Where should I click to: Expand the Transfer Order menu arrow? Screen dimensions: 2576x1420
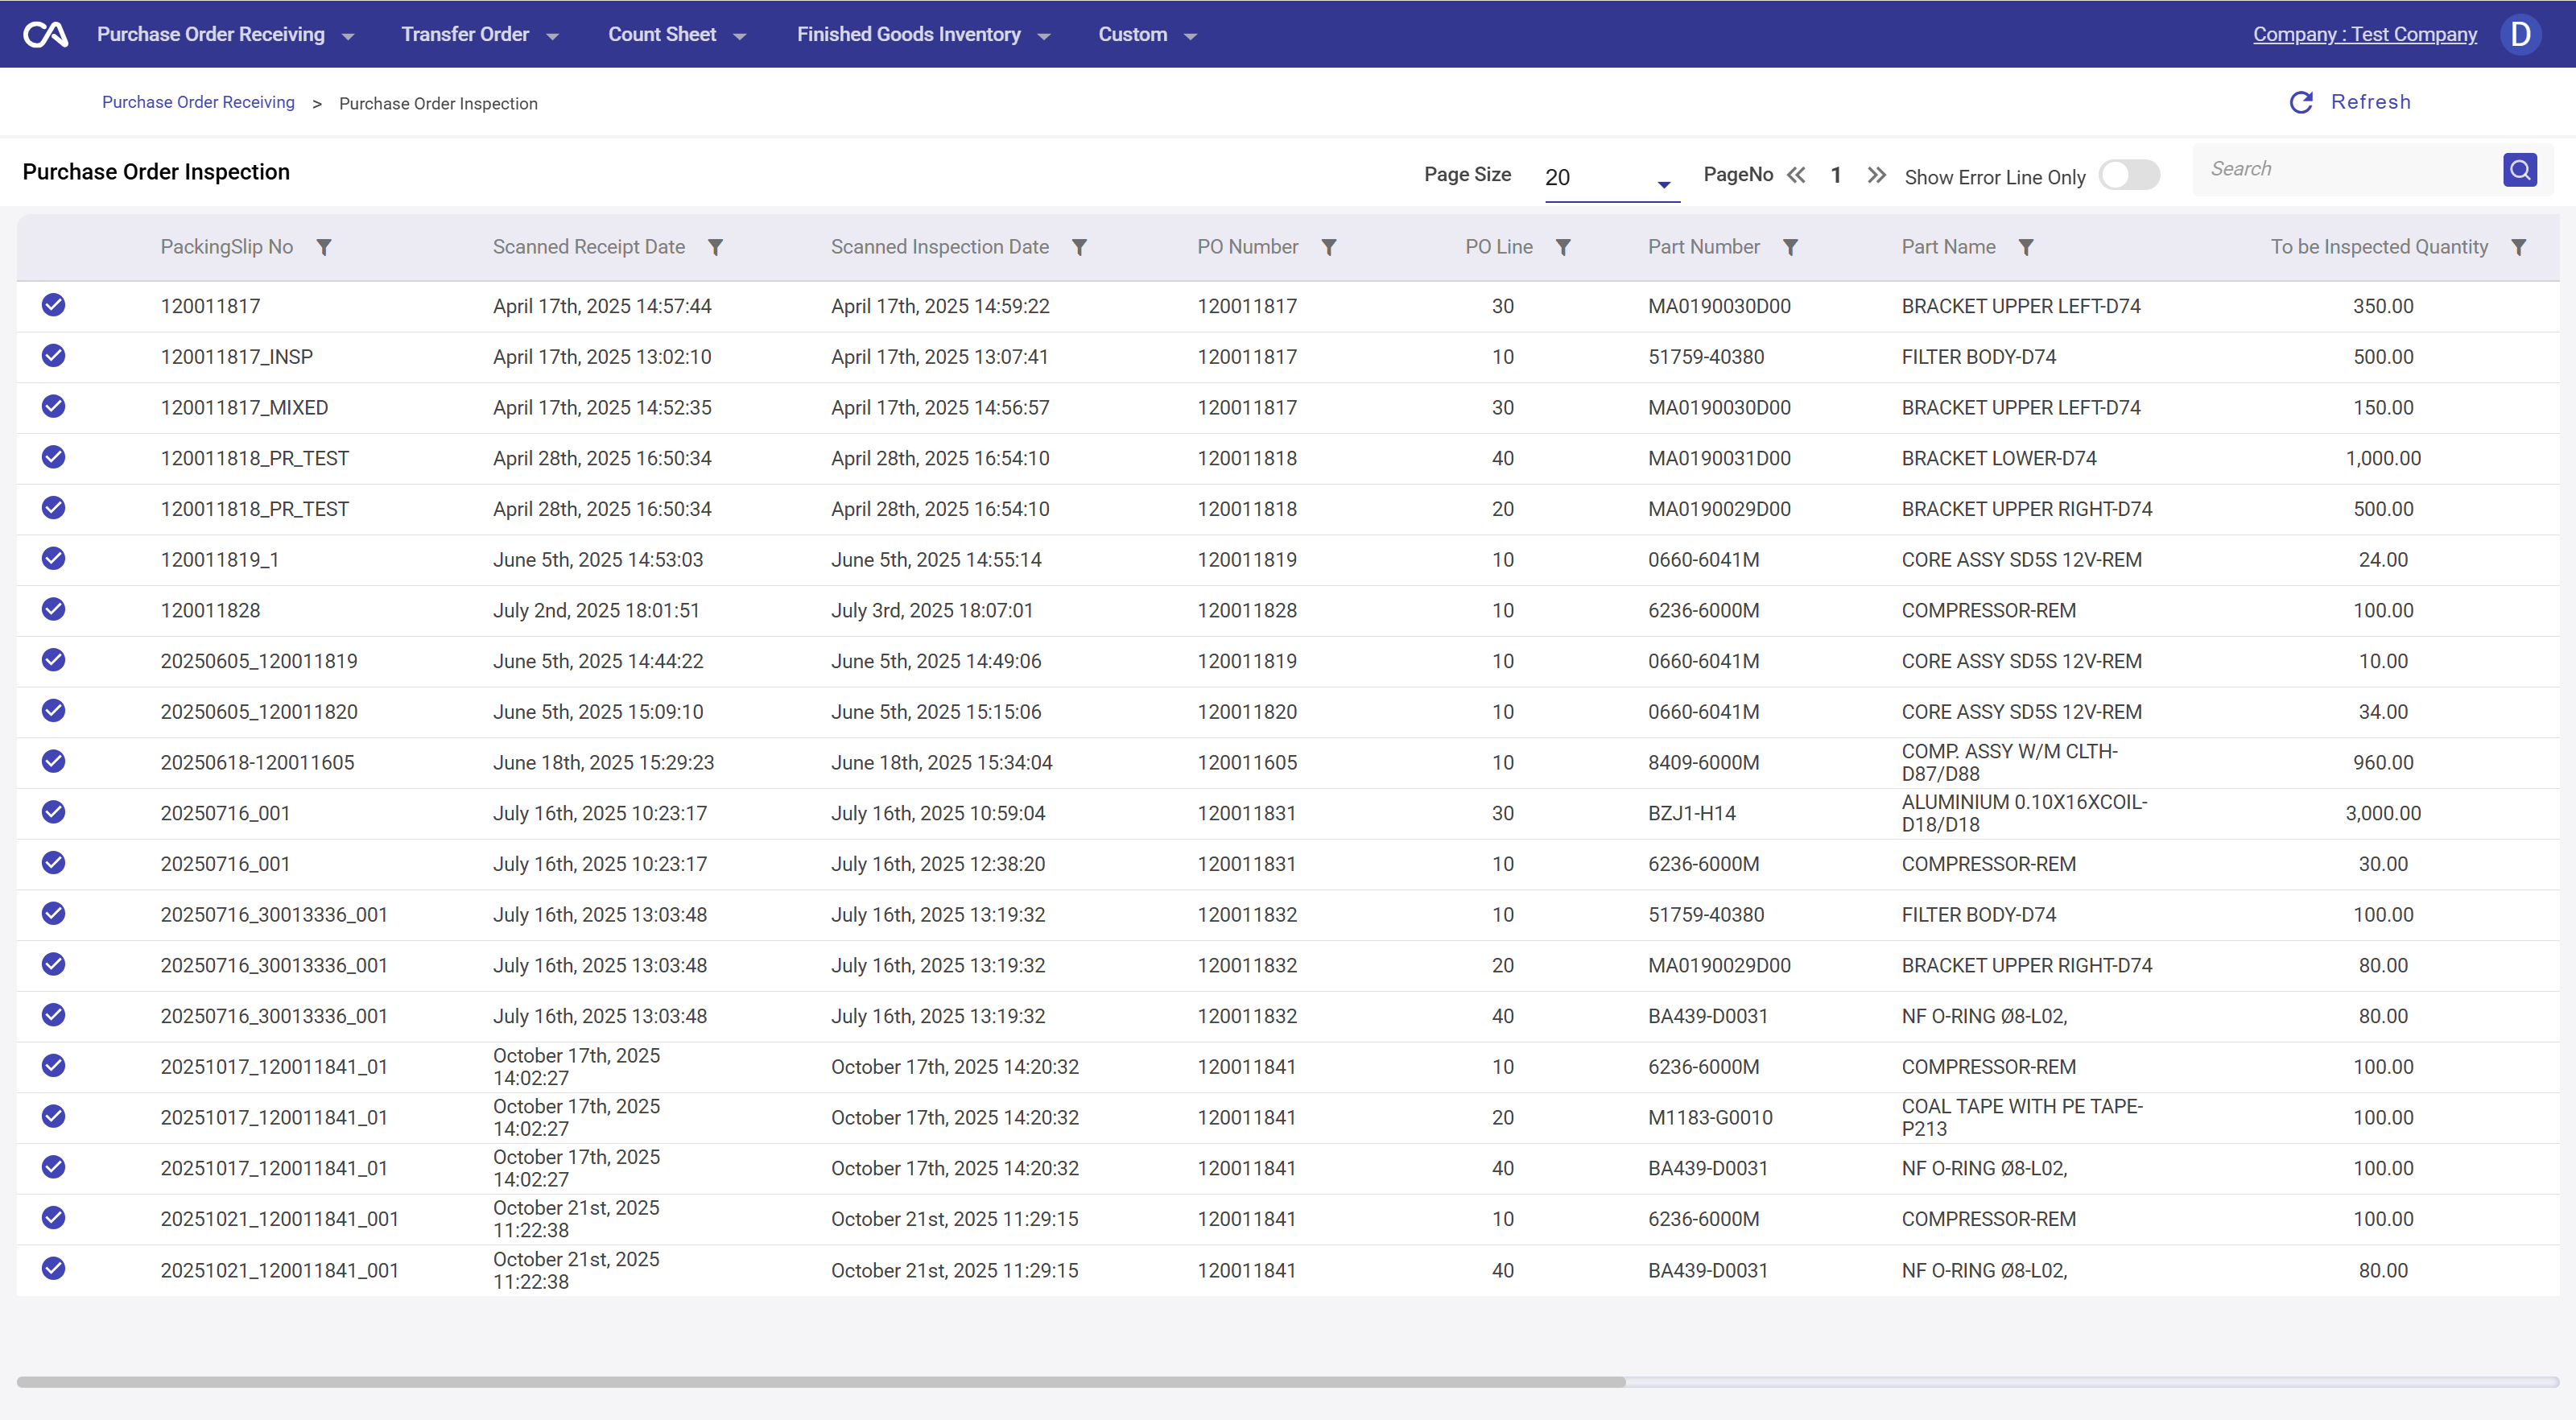pyautogui.click(x=552, y=37)
